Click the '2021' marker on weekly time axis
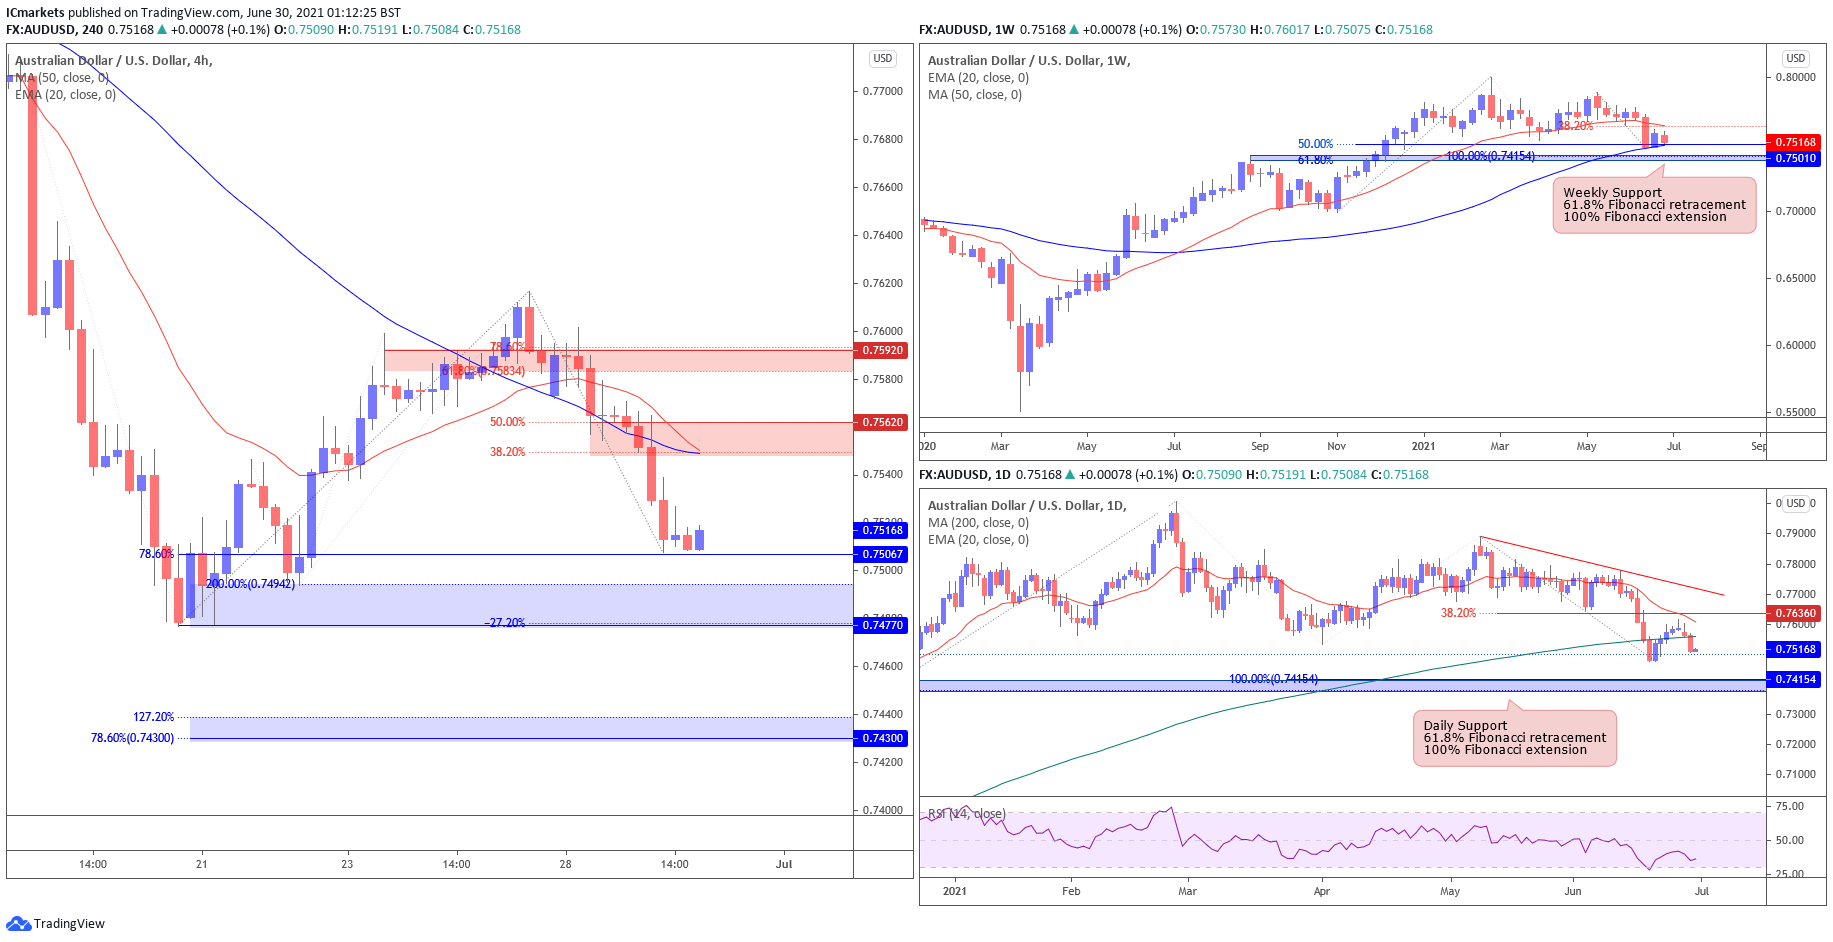Screen dimensions: 1833x942 1423,446
